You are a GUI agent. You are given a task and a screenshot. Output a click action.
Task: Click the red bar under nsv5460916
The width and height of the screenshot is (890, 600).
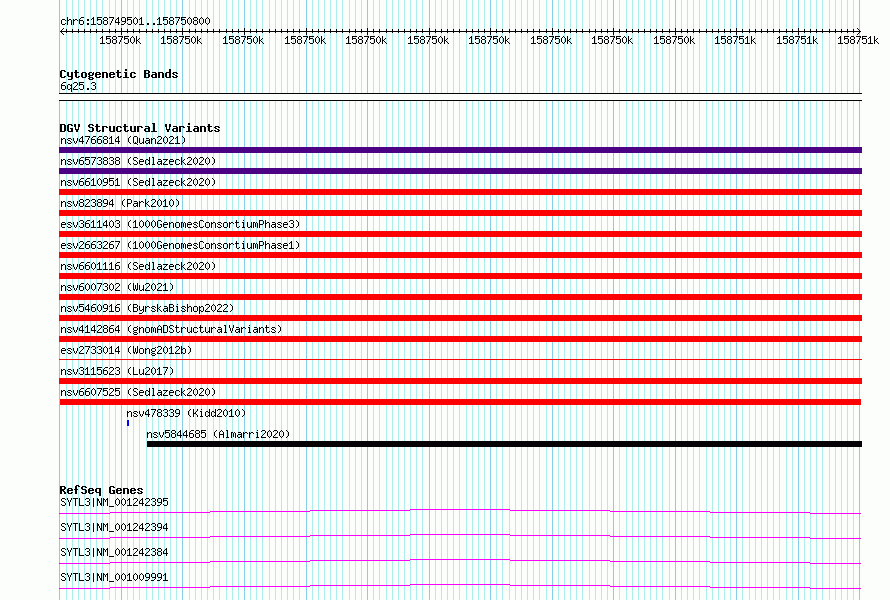click(460, 318)
